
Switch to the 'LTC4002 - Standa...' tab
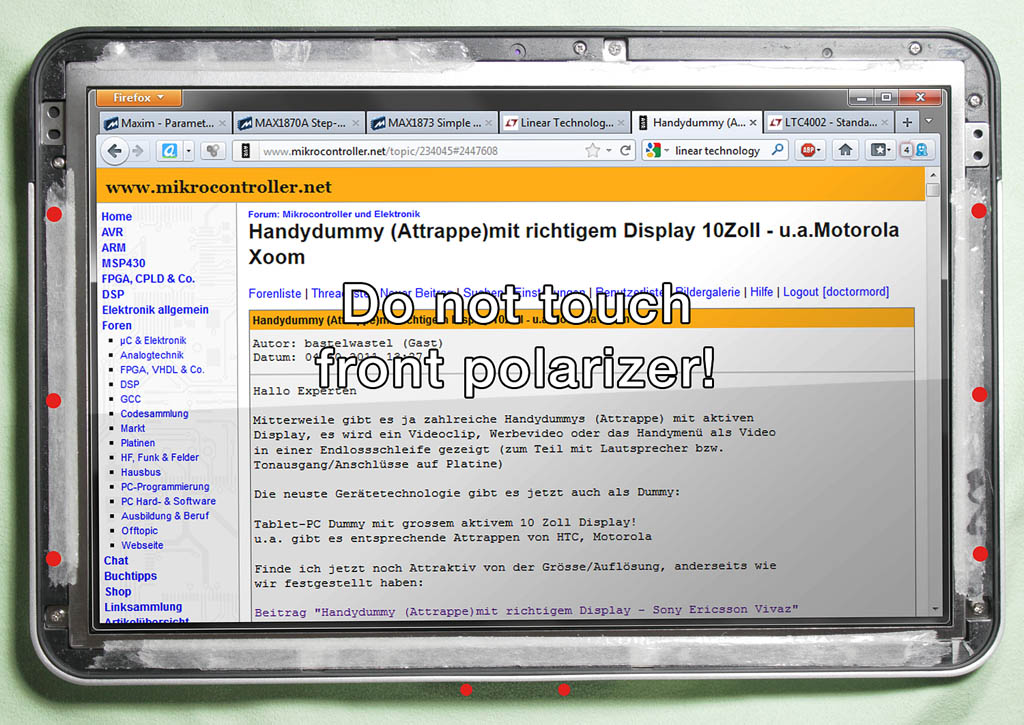pyautogui.click(x=829, y=122)
